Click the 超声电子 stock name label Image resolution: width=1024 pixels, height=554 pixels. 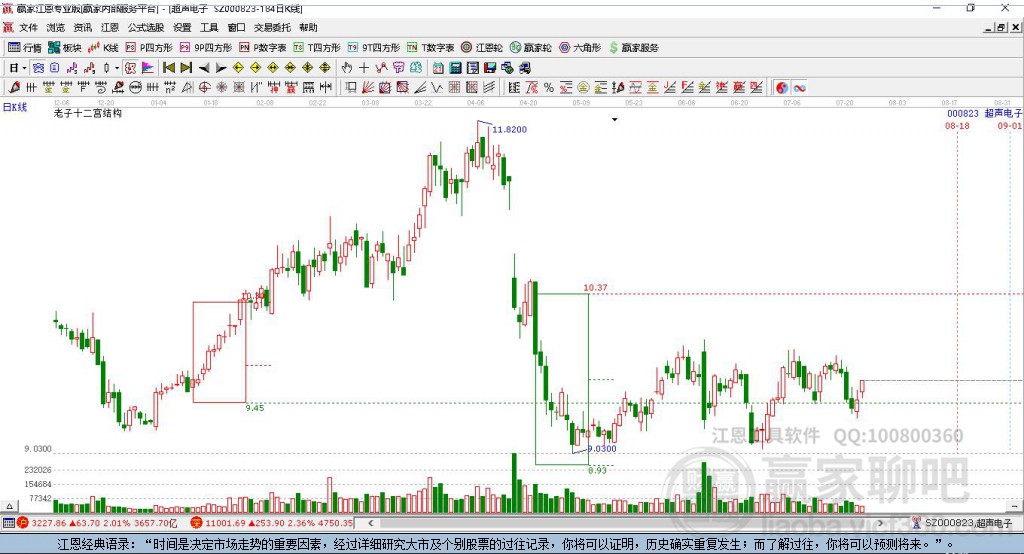[x=1003, y=114]
